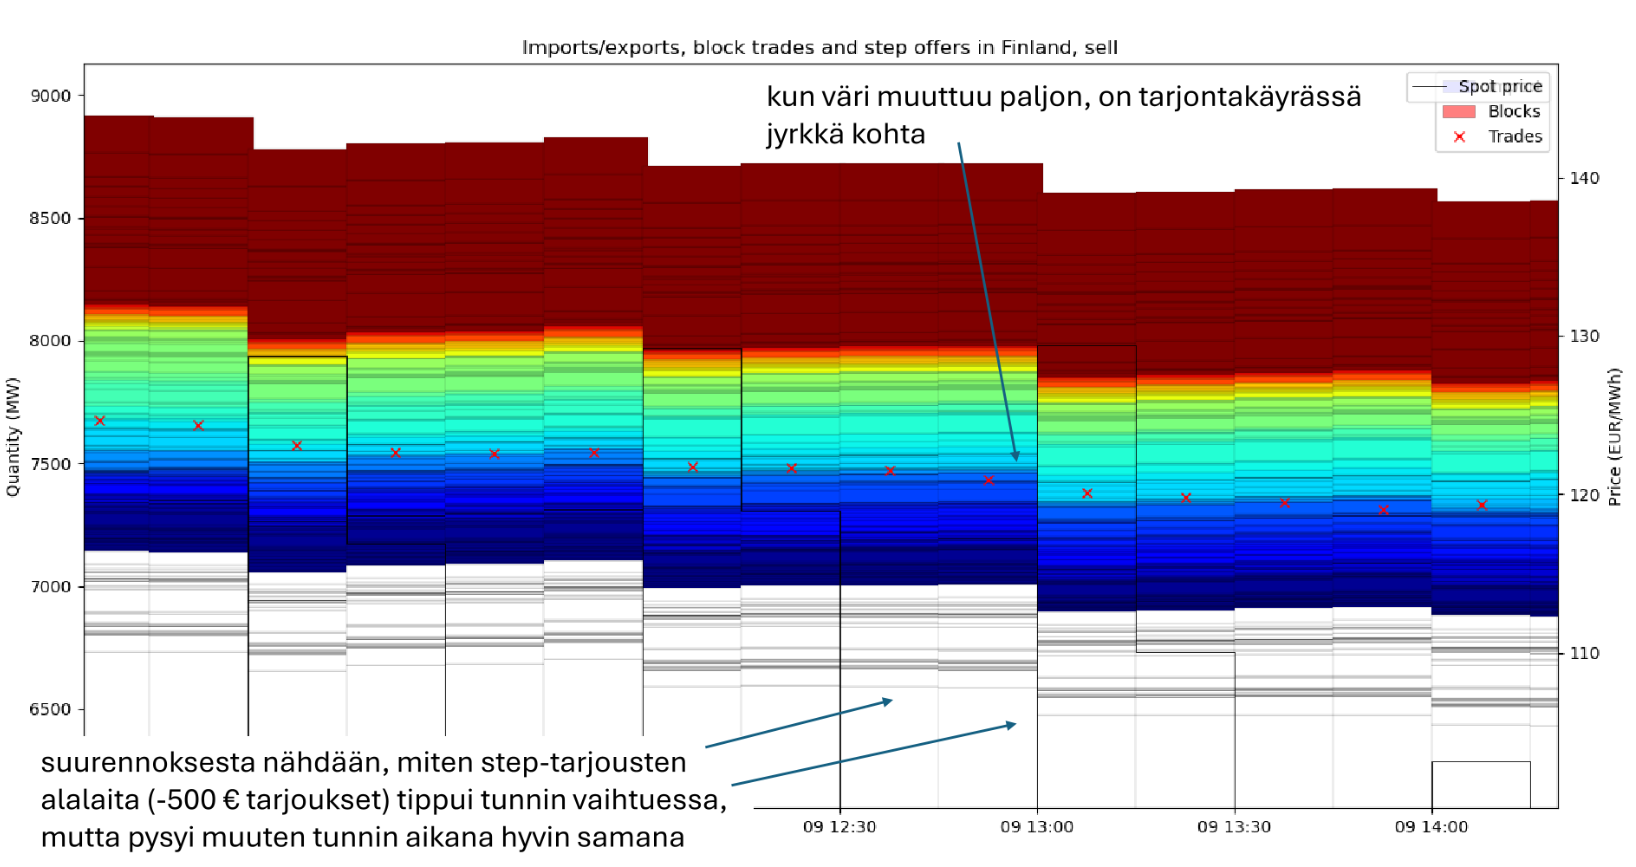1636x867 pixels.
Task: Click the Spot price legend line sample
Action: [1432, 87]
